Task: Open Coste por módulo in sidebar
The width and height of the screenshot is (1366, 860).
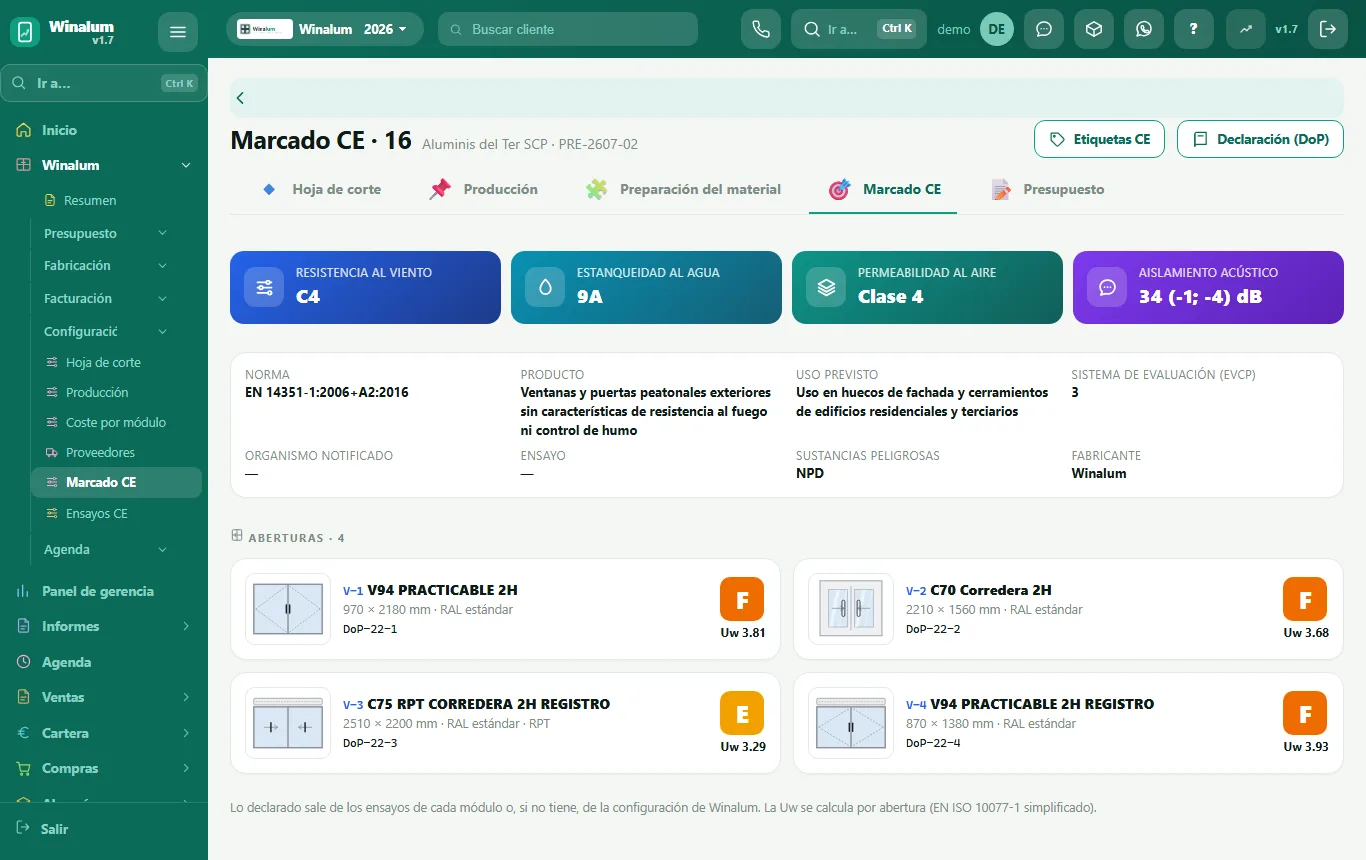Action: [x=116, y=422]
